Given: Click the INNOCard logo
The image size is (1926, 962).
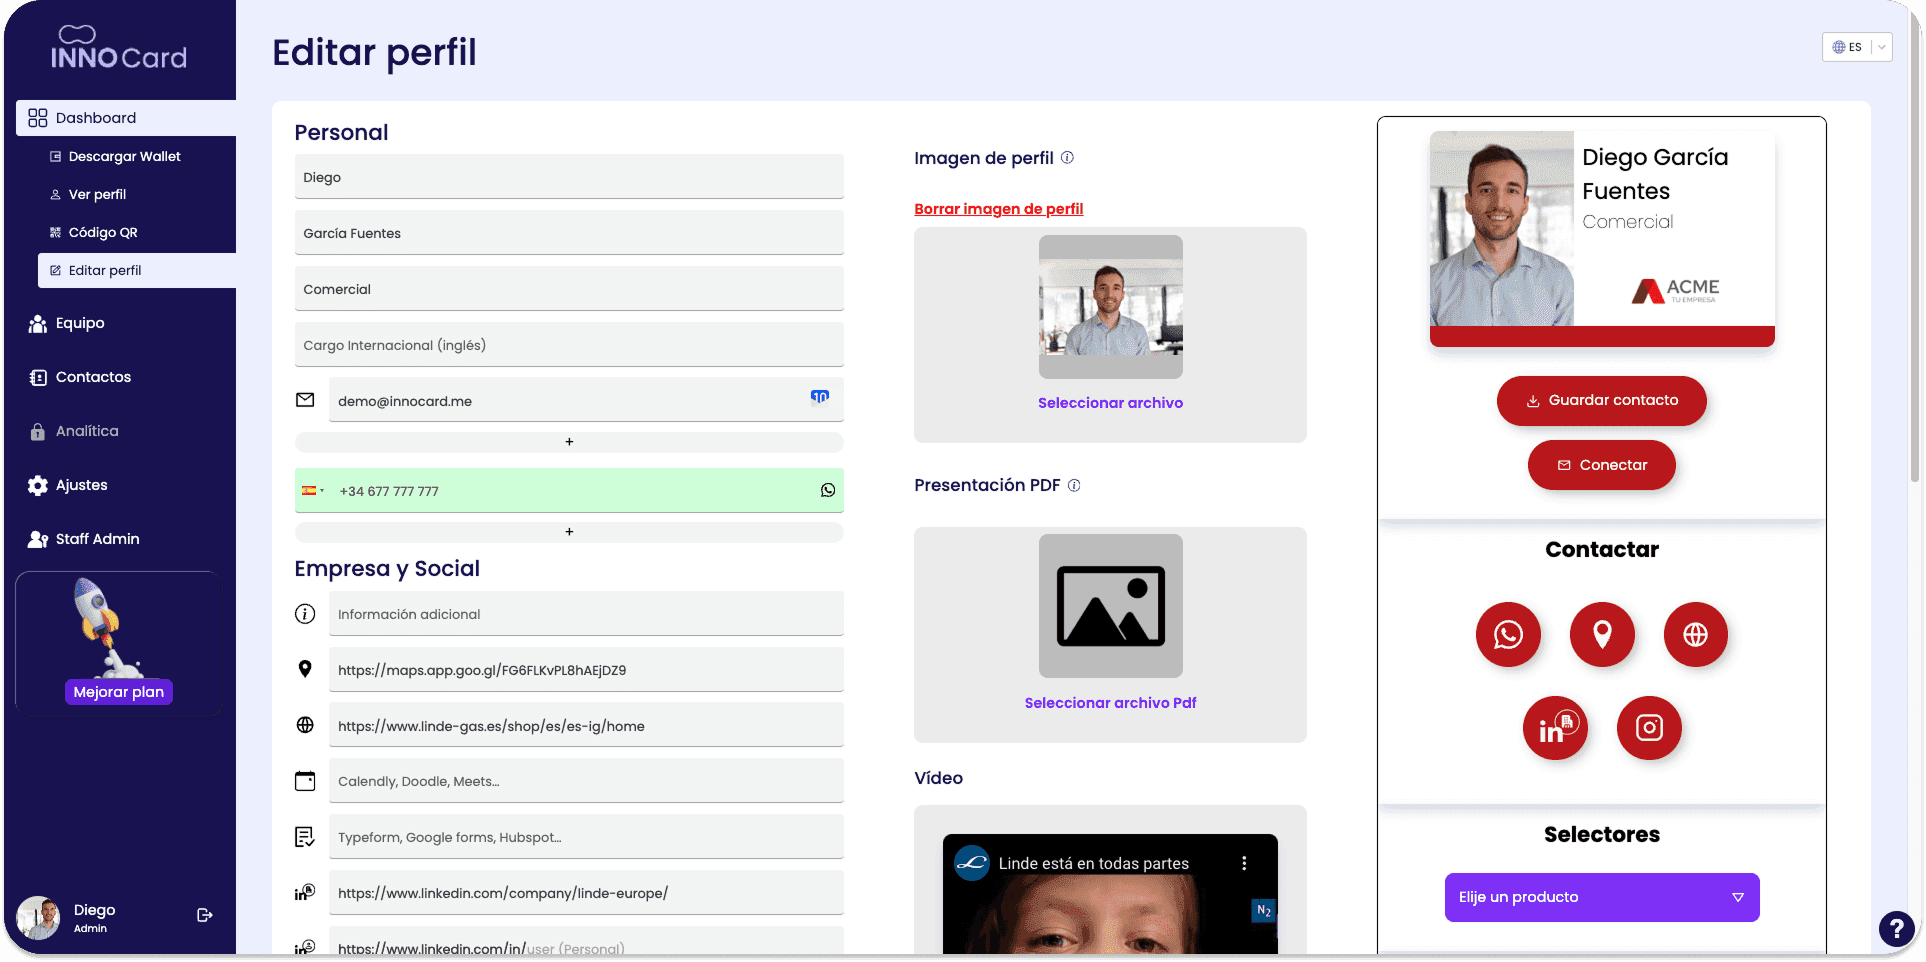Looking at the screenshot, I should pyautogui.click(x=119, y=48).
